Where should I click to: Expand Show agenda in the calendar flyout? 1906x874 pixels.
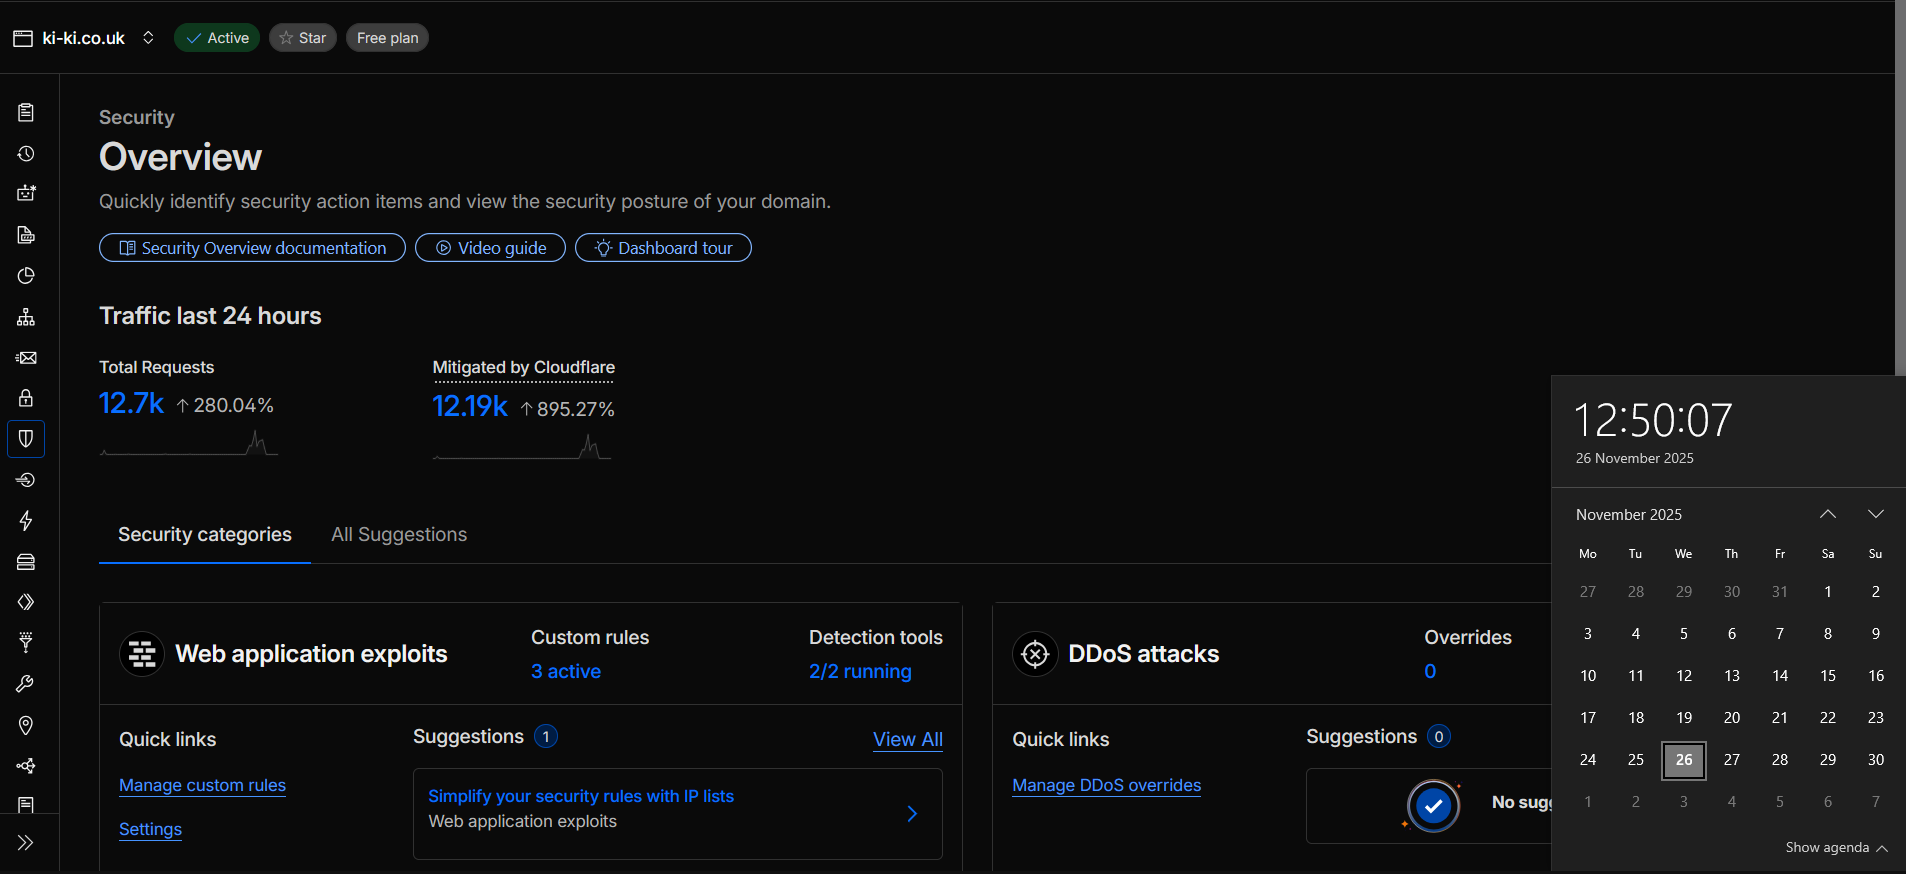click(1836, 848)
